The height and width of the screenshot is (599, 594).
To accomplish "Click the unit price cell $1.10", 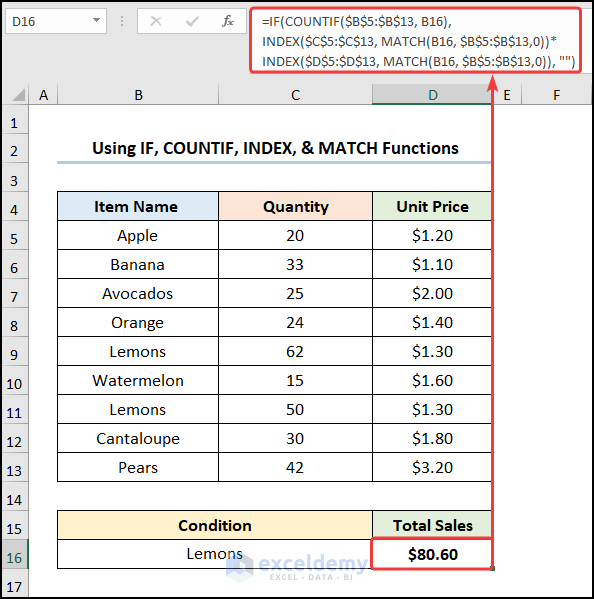I will [432, 264].
